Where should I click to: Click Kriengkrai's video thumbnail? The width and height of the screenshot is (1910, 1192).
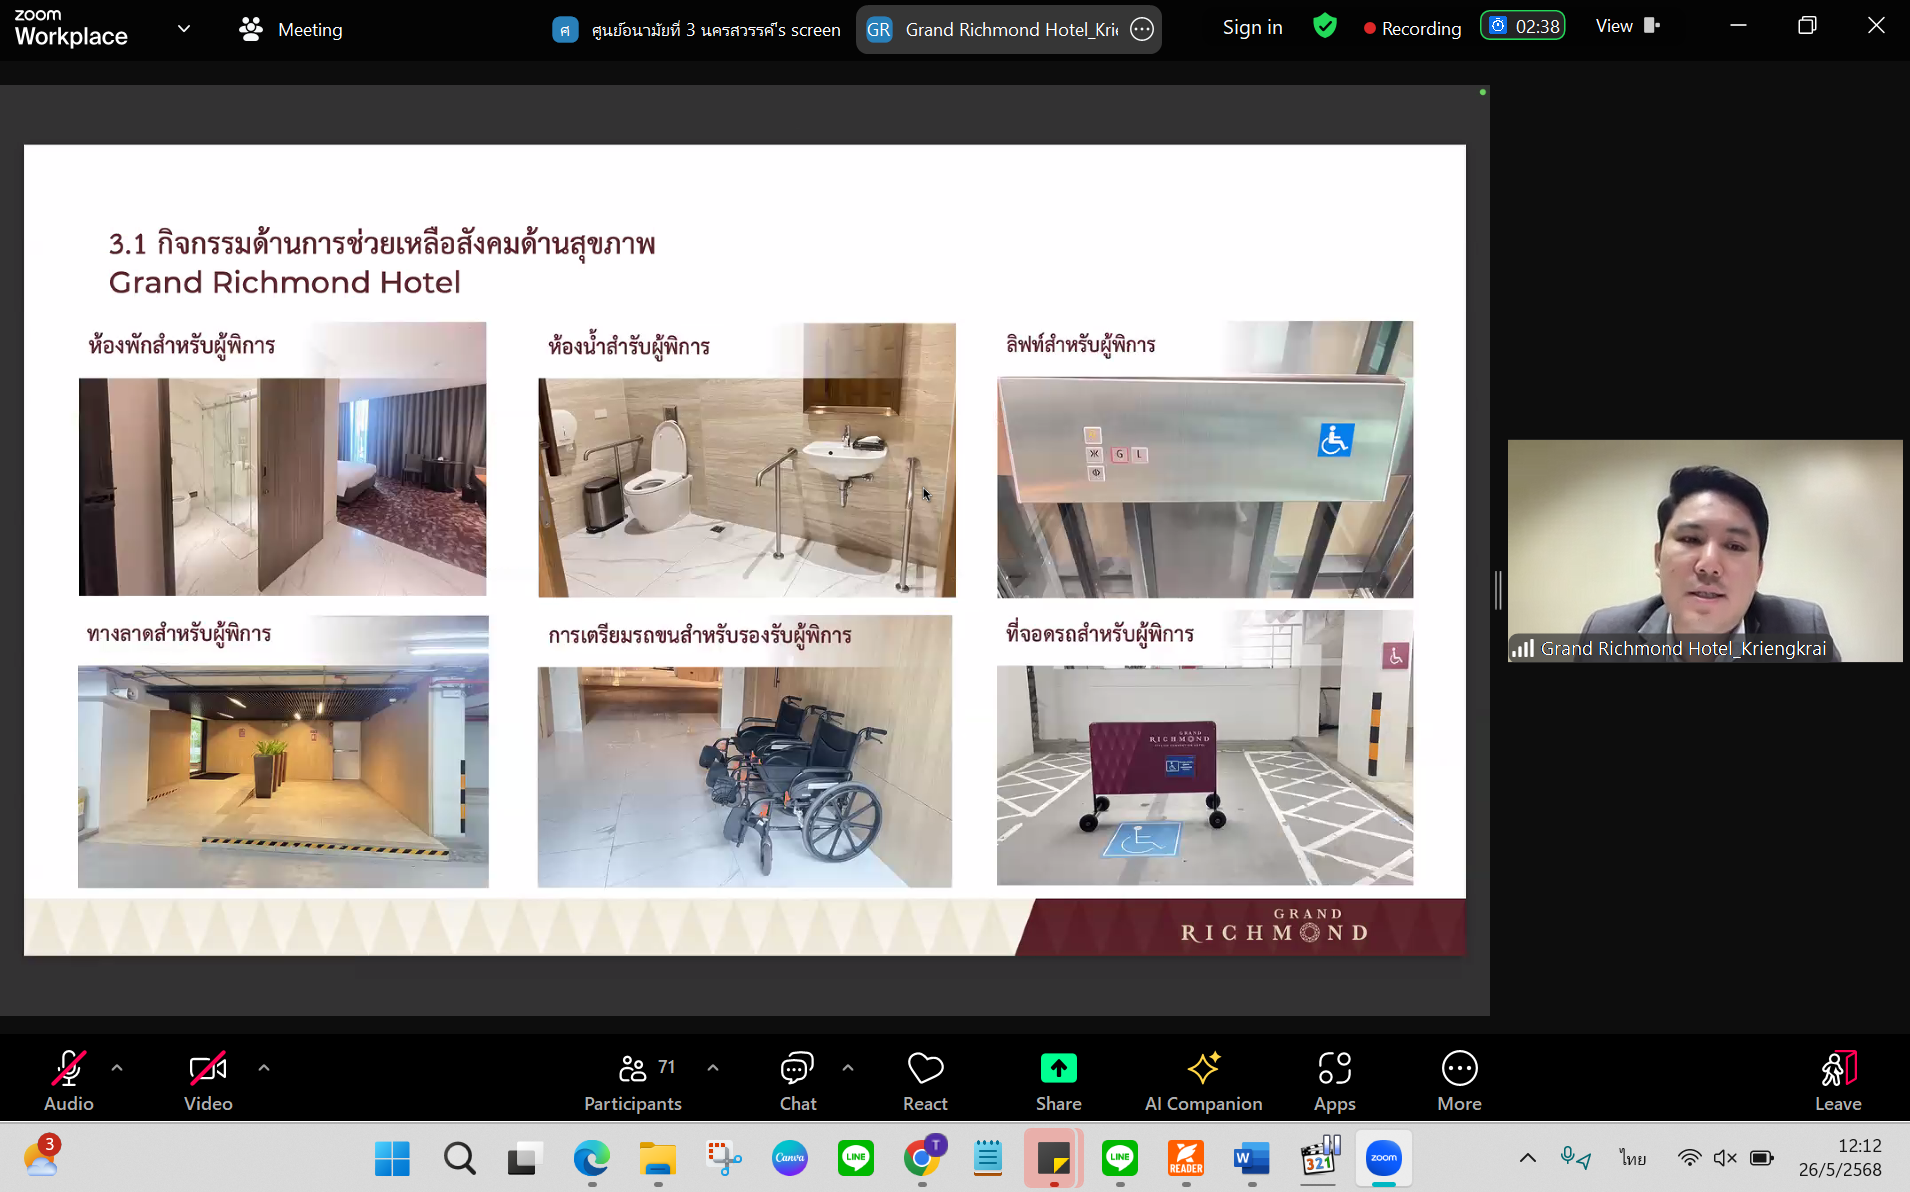click(x=1705, y=550)
